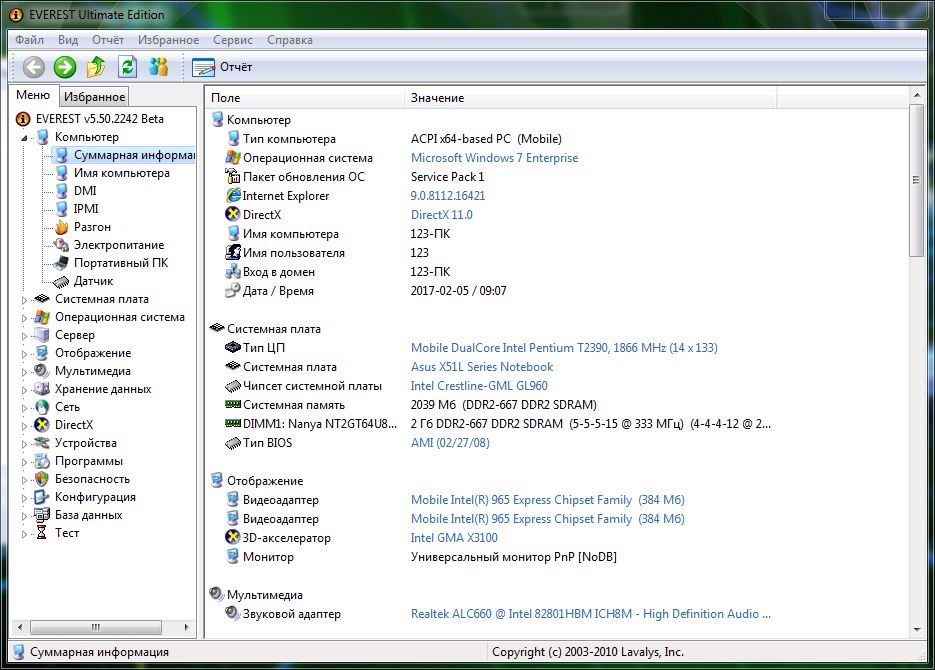Click the Портативный ПК laptop icon
The height and width of the screenshot is (670, 935).
61,263
